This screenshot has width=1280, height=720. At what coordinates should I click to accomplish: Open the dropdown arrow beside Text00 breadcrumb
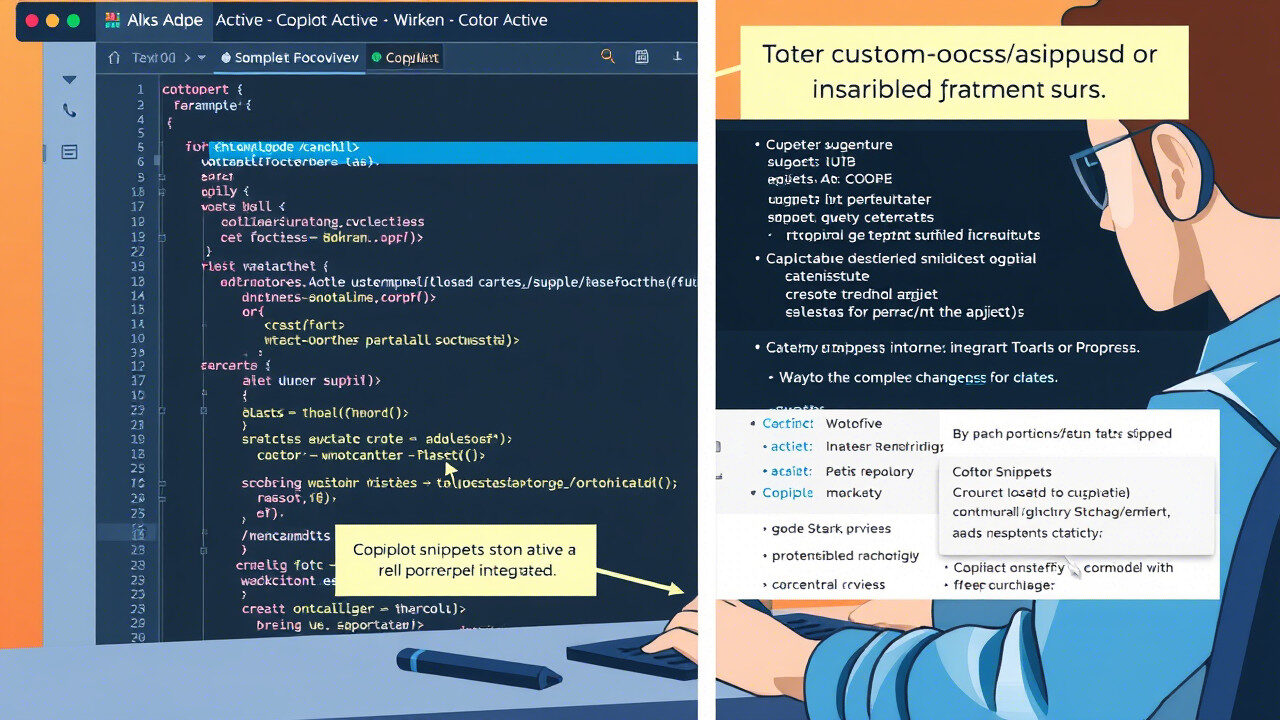click(x=203, y=58)
